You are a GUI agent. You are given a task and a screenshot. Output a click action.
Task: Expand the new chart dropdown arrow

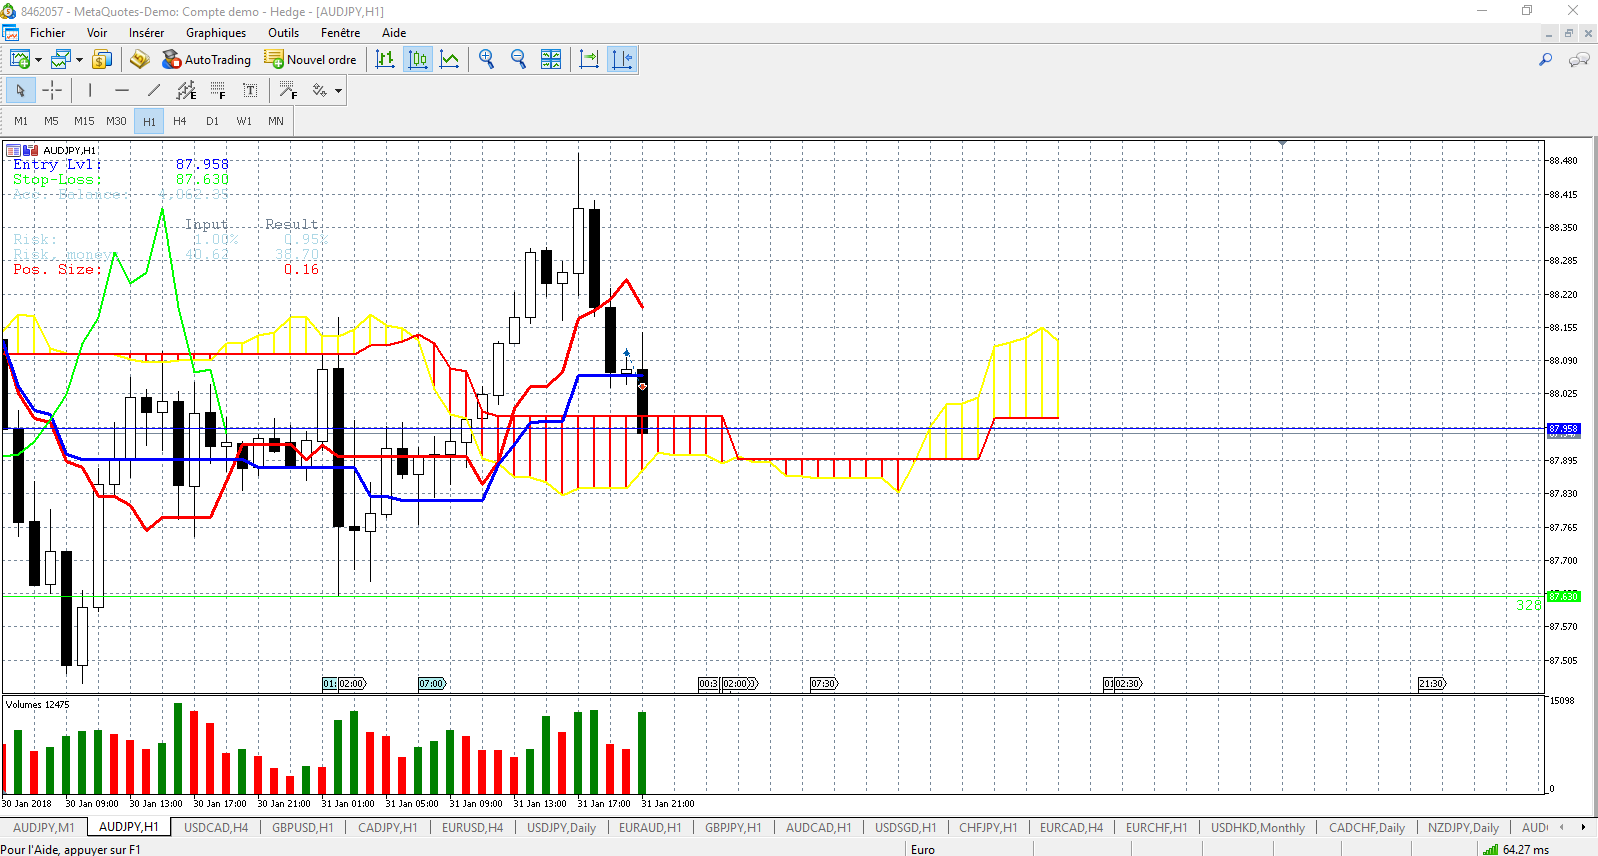coord(39,60)
